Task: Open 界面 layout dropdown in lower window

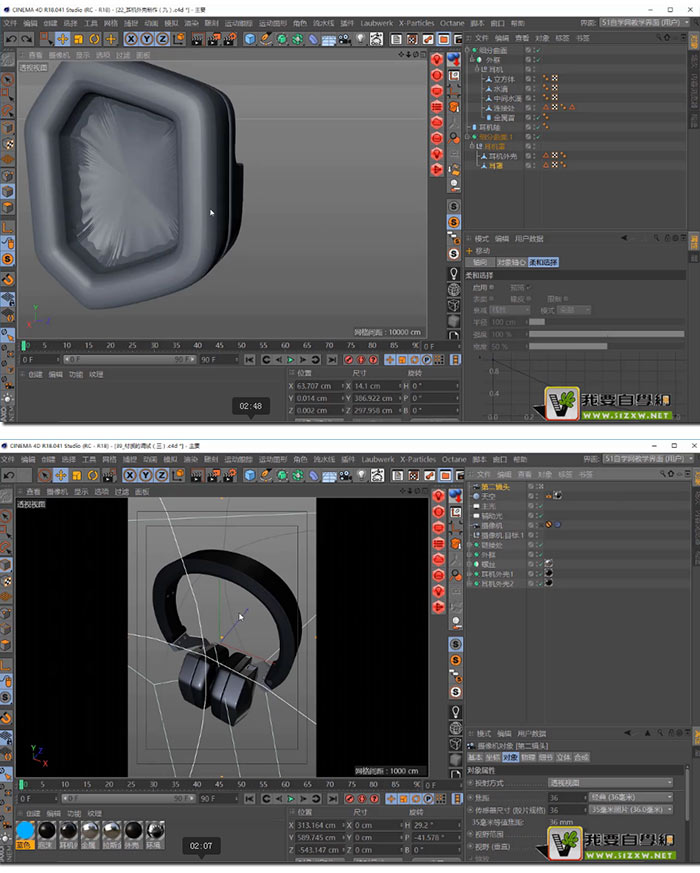Action: (648, 459)
